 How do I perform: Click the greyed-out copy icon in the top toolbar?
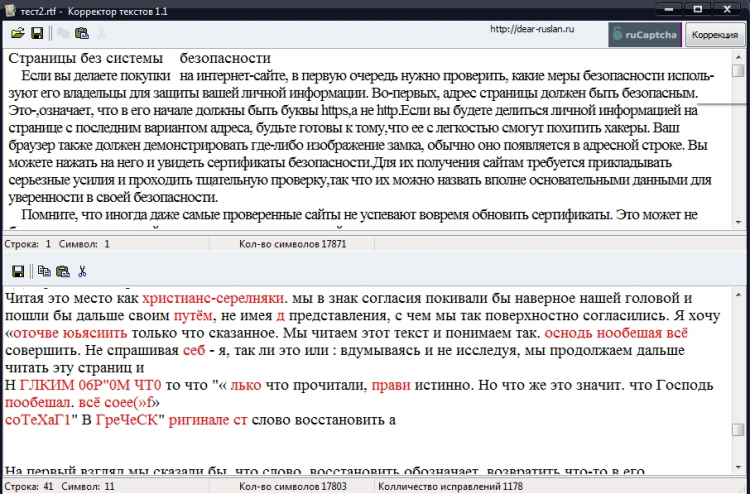[x=62, y=34]
